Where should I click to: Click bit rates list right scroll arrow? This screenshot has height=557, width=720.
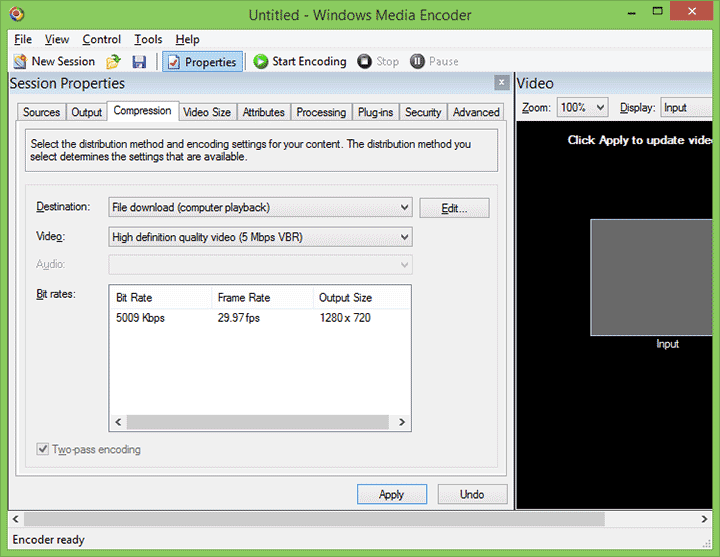(x=402, y=422)
